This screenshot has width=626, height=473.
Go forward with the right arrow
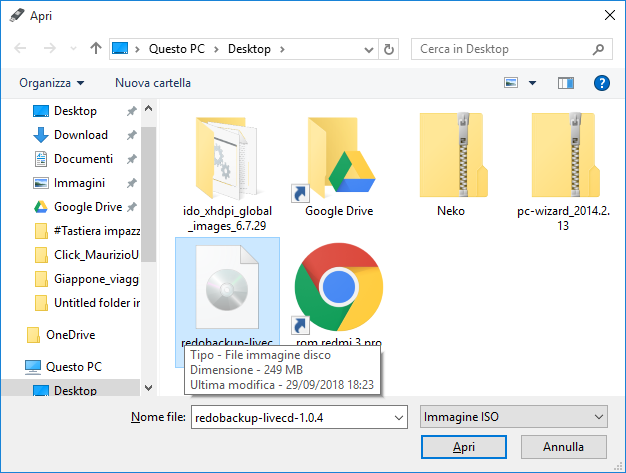(50, 49)
